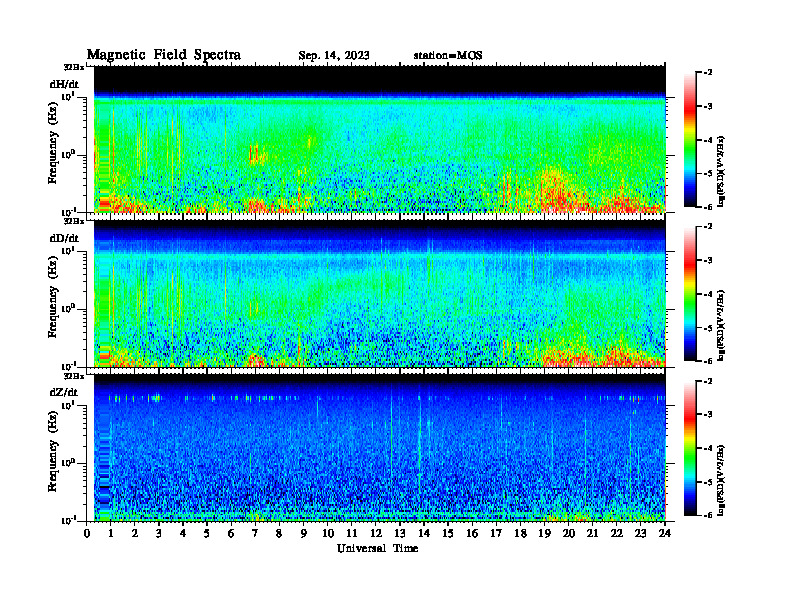Click hour tick label '13' on time axis
The height and width of the screenshot is (612, 792).
tap(400, 533)
